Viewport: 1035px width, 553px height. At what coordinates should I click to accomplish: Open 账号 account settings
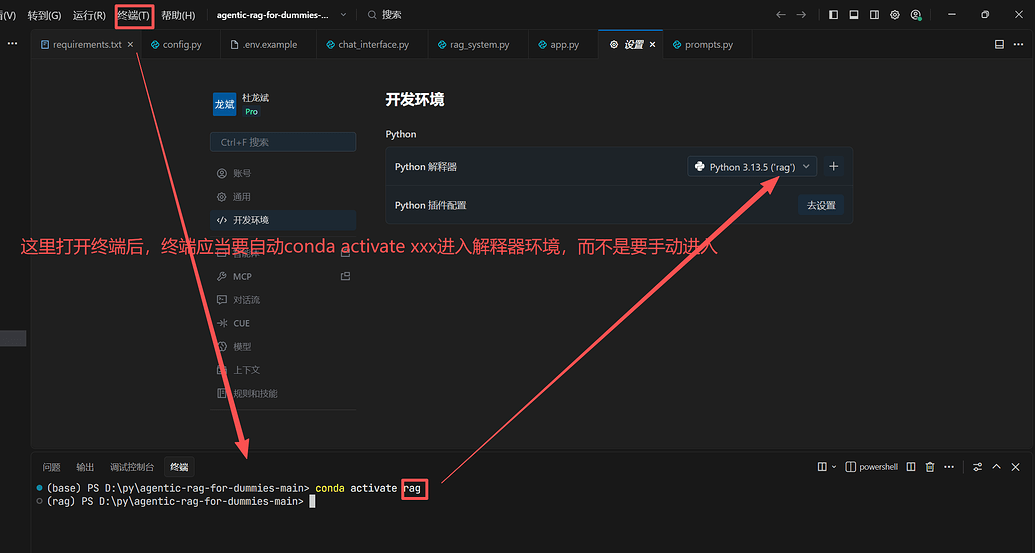tap(283, 173)
